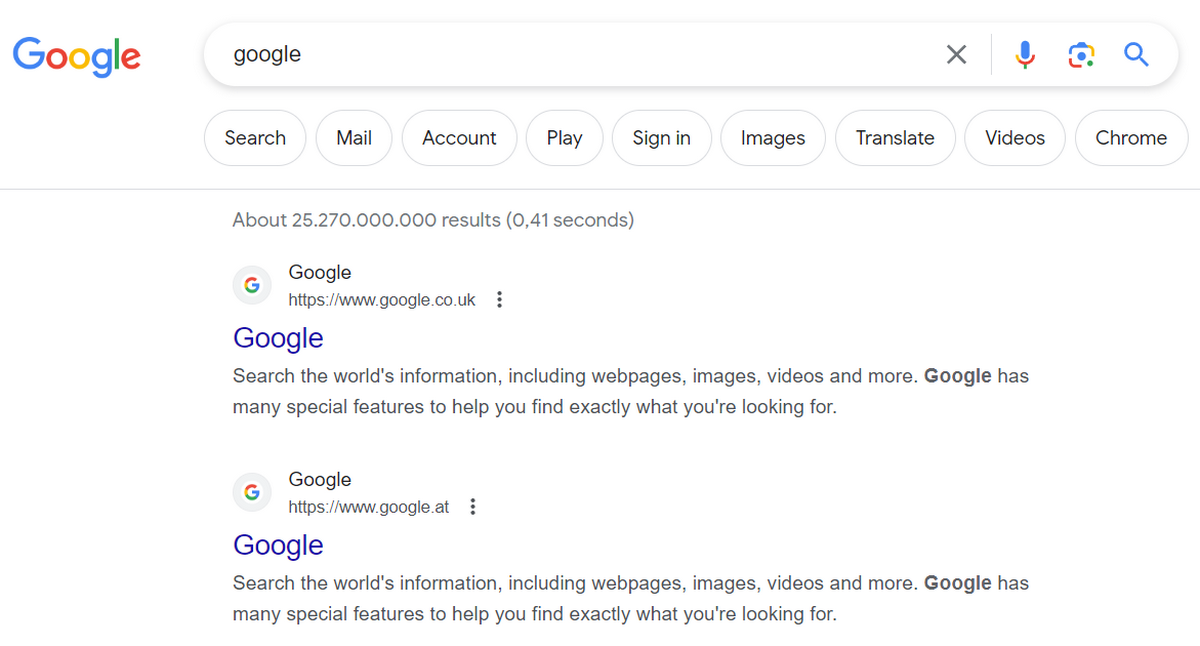Switch to Images results
The width and height of the screenshot is (1200, 646).
click(x=772, y=138)
